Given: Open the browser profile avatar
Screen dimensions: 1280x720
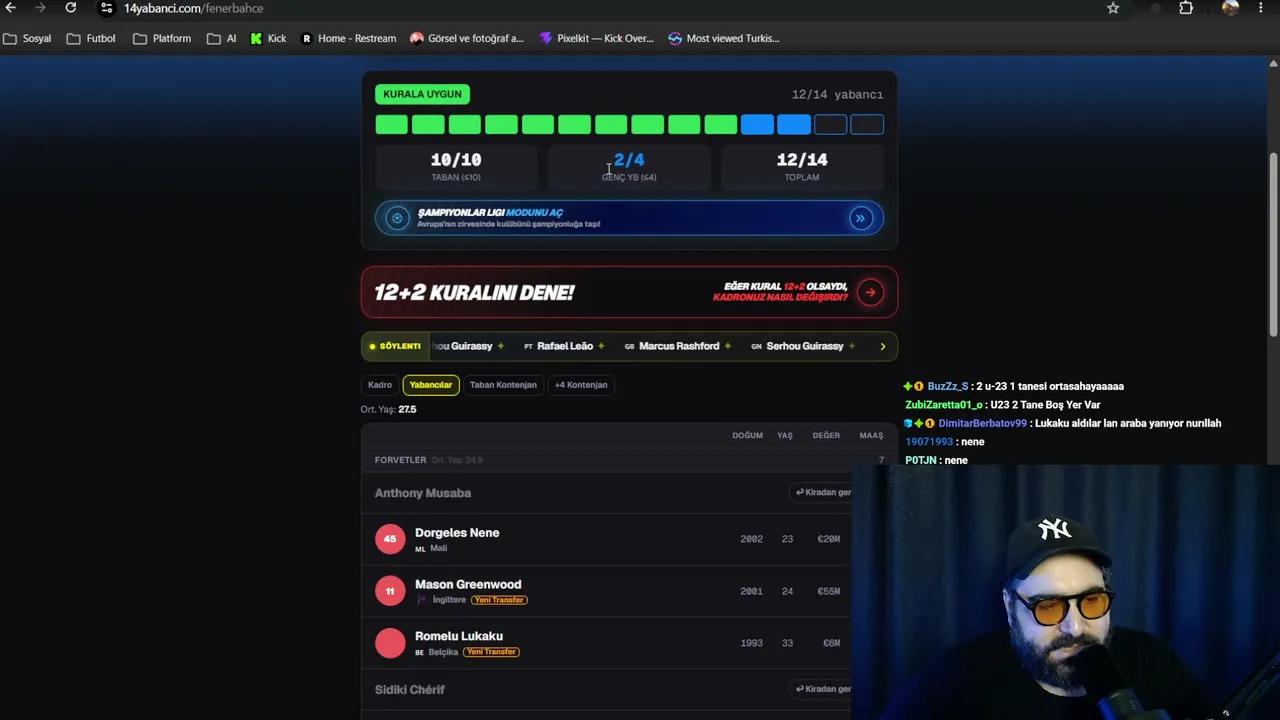Looking at the screenshot, I should point(1230,8).
